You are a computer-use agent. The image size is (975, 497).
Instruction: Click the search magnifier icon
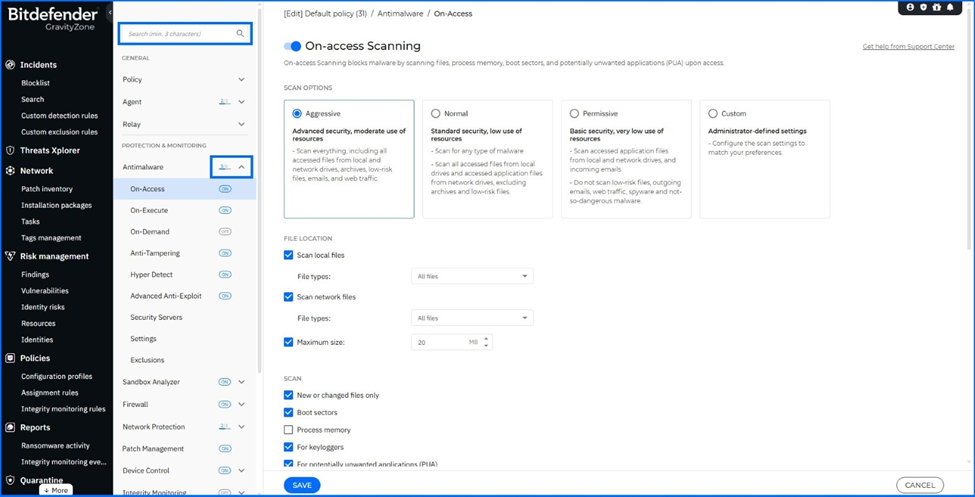click(240, 34)
